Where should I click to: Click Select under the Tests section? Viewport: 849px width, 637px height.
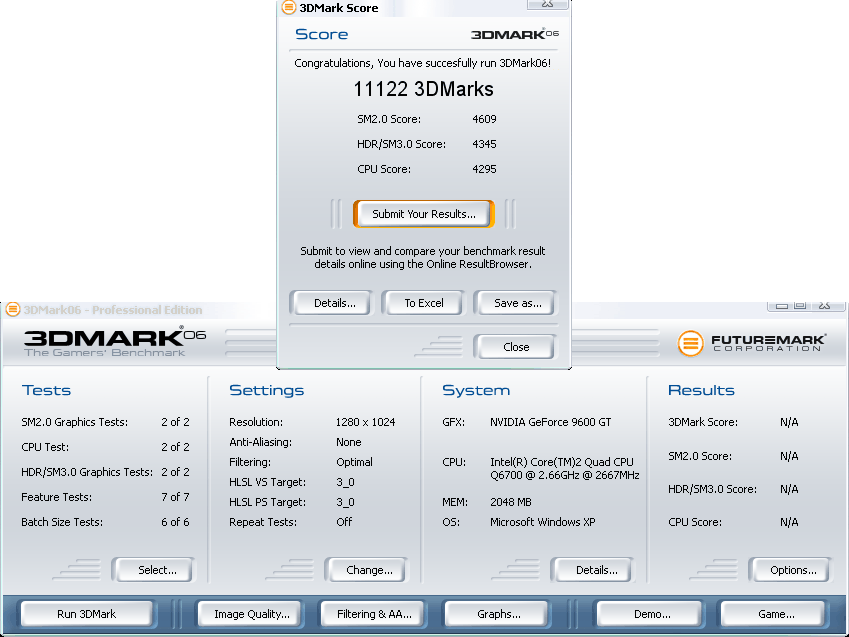pyautogui.click(x=154, y=570)
